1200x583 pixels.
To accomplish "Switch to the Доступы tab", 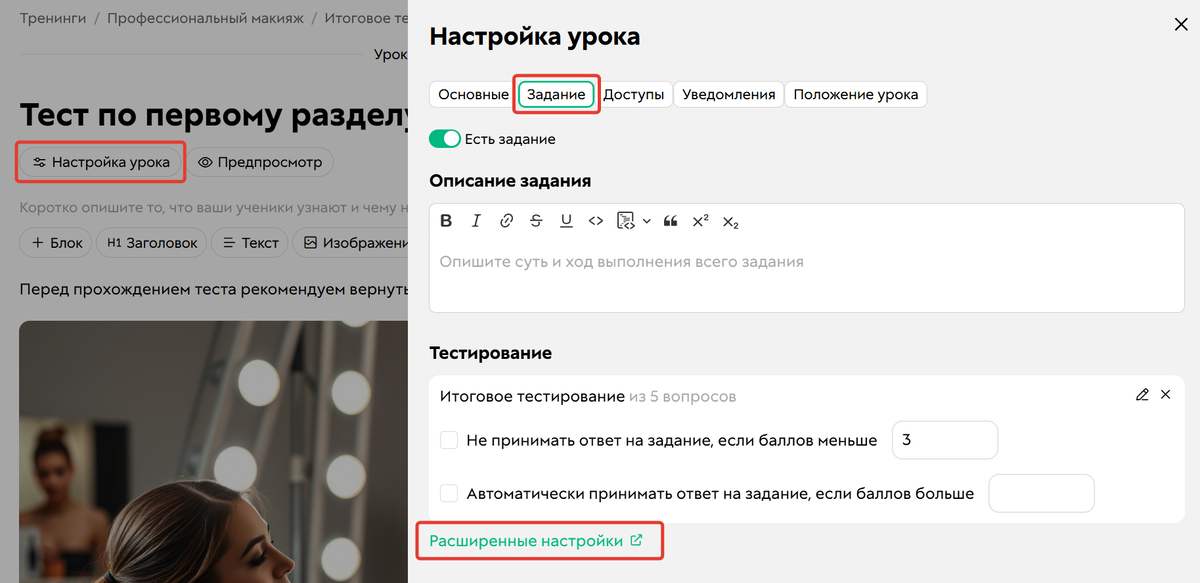I will tap(634, 94).
